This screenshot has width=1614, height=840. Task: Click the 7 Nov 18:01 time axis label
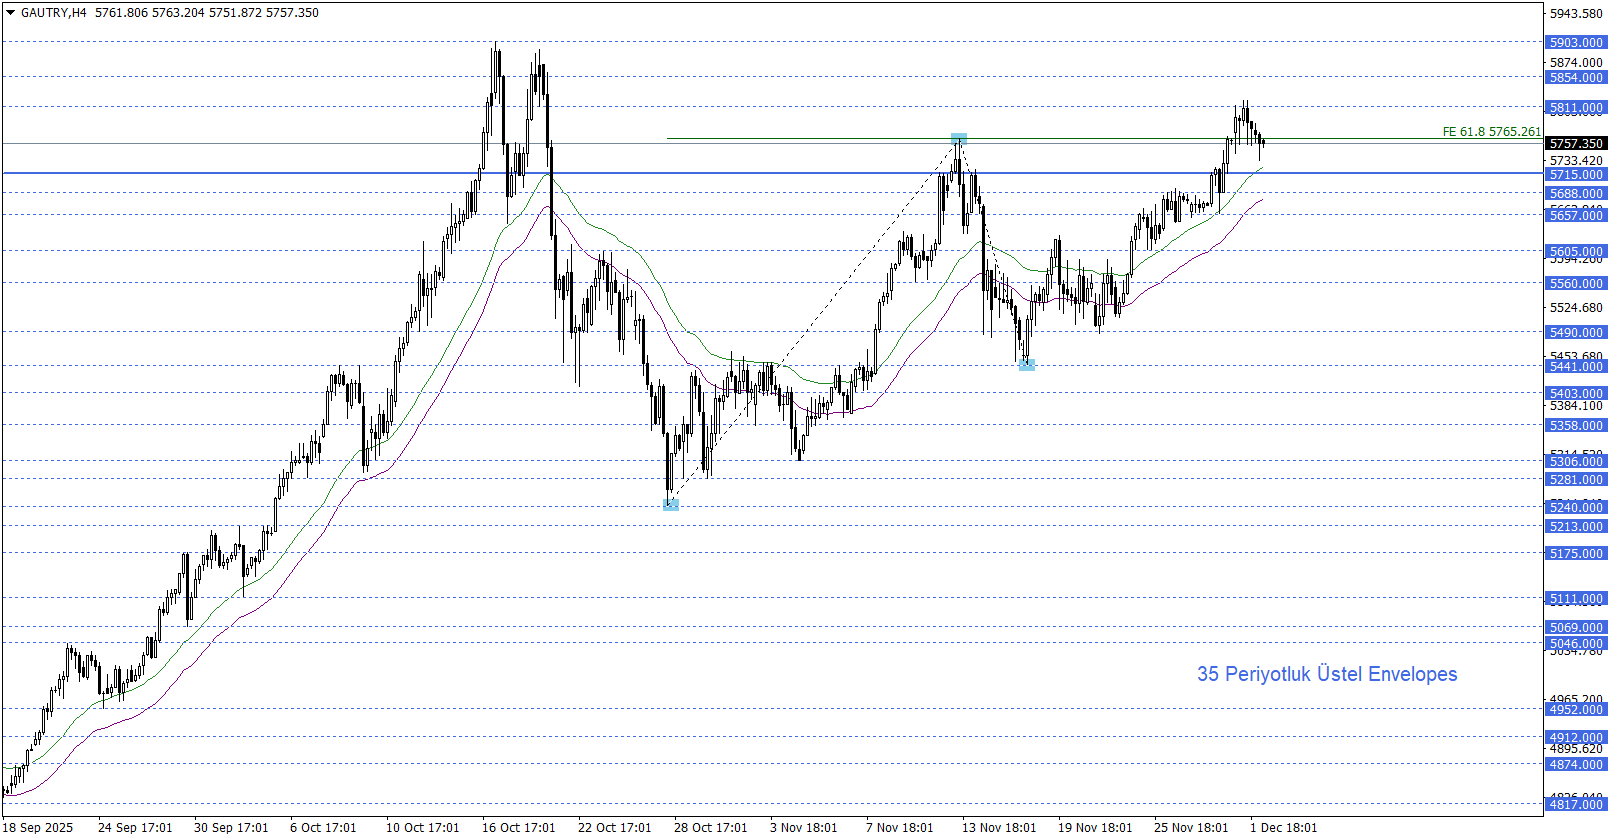pyautogui.click(x=900, y=828)
